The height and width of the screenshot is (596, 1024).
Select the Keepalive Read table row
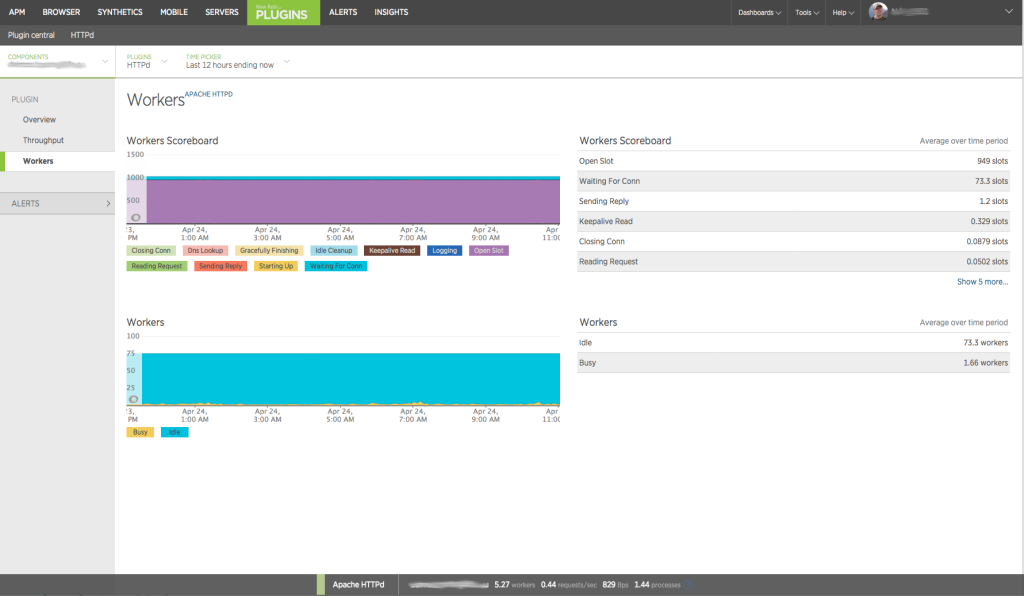(x=793, y=221)
